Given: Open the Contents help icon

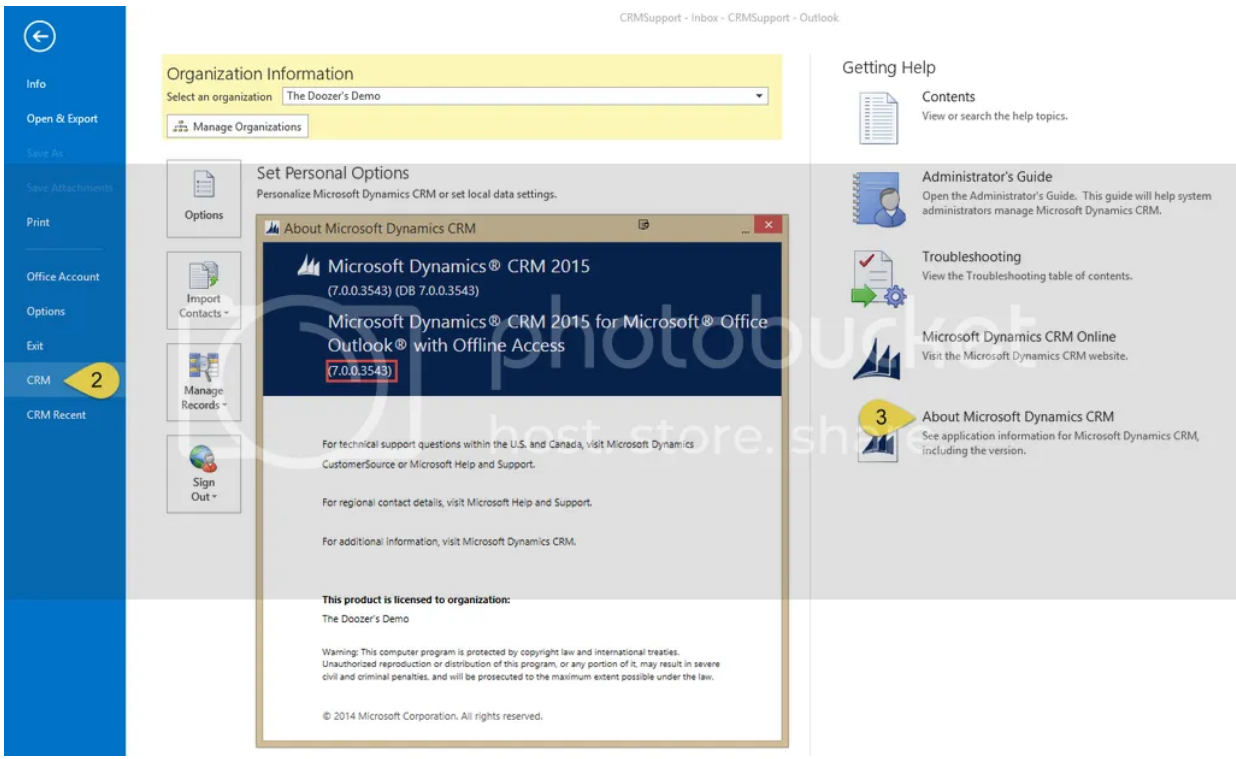Looking at the screenshot, I should pyautogui.click(x=879, y=117).
